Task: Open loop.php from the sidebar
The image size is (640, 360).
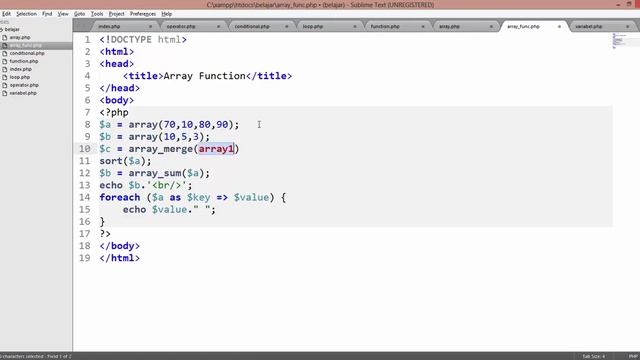Action: tap(20, 77)
